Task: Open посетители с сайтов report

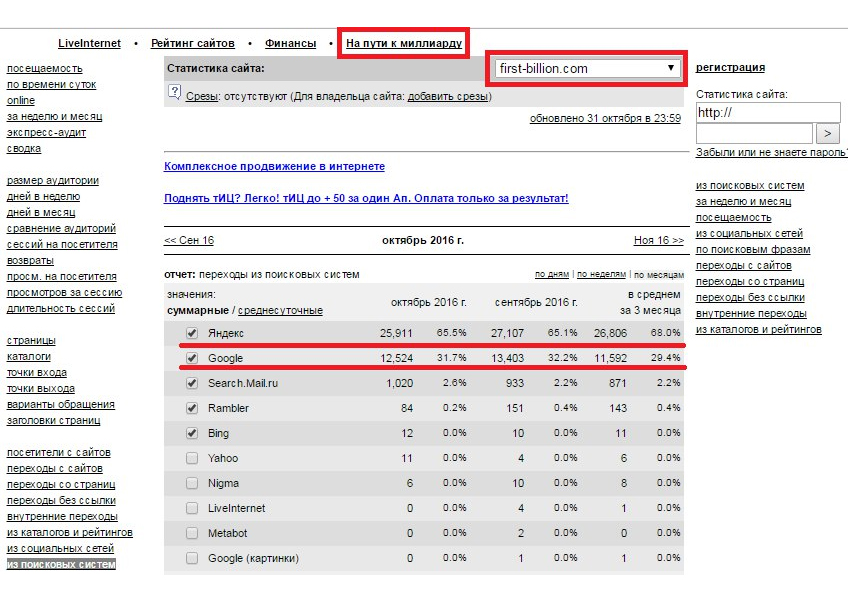Action: (58, 453)
